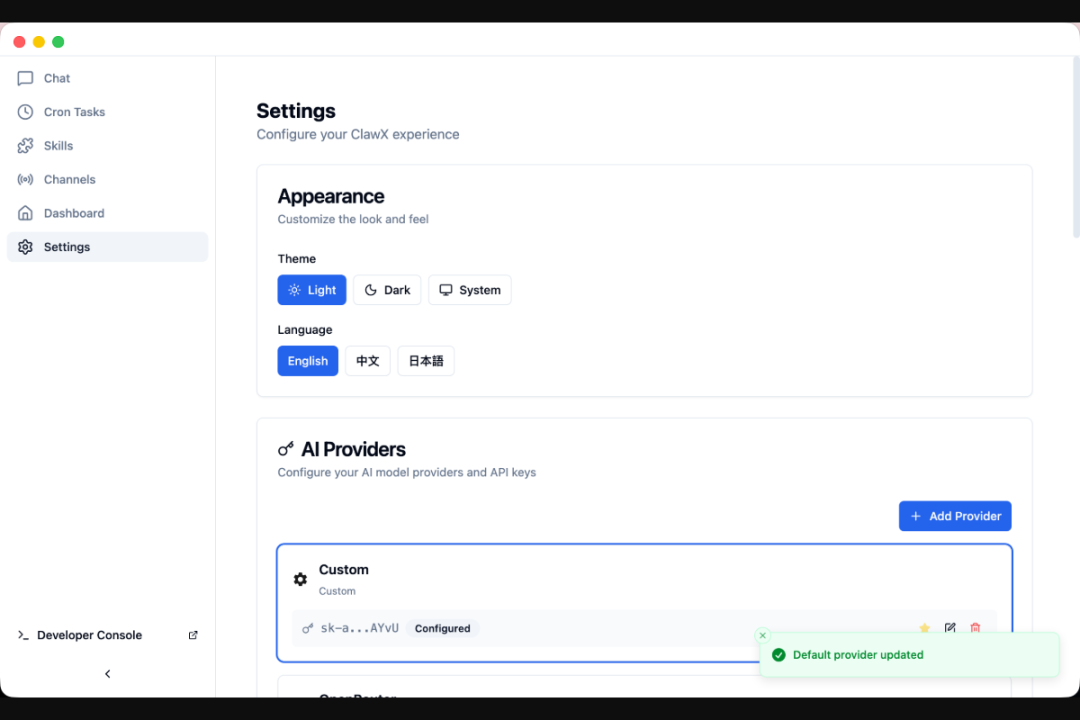
Task: Click the Dashboard home icon
Action: tap(25, 213)
